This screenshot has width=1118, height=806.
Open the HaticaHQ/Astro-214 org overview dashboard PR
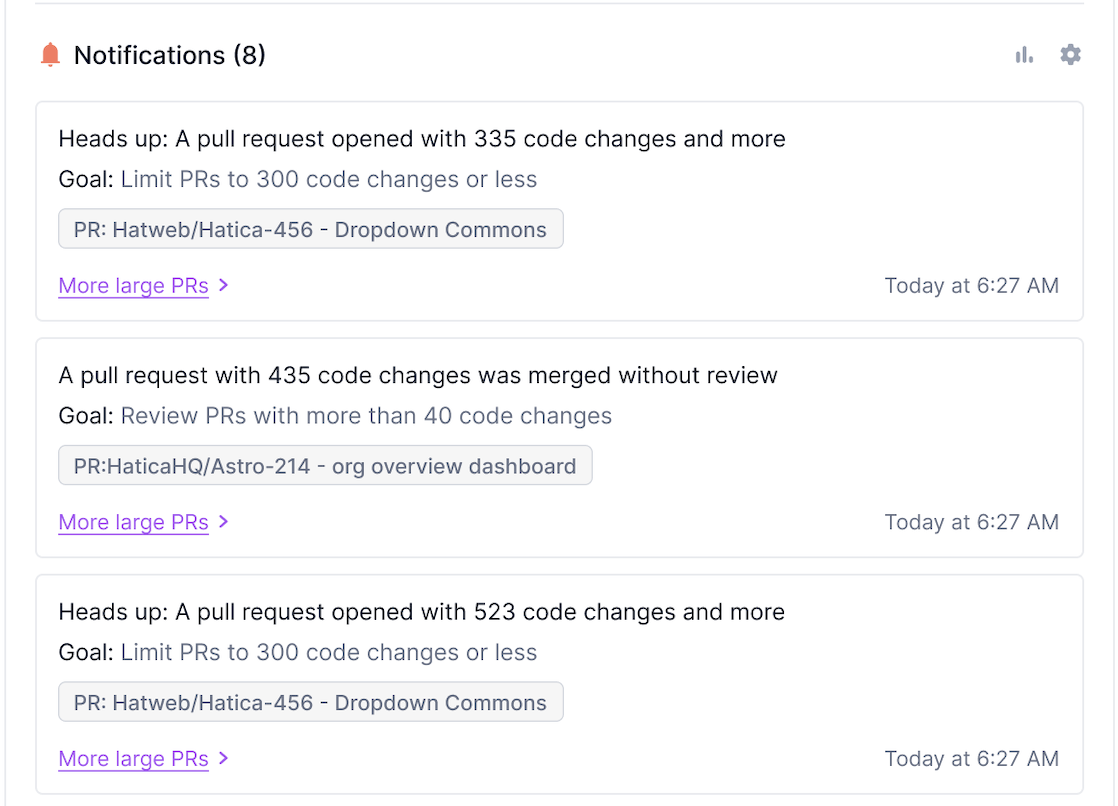325,466
